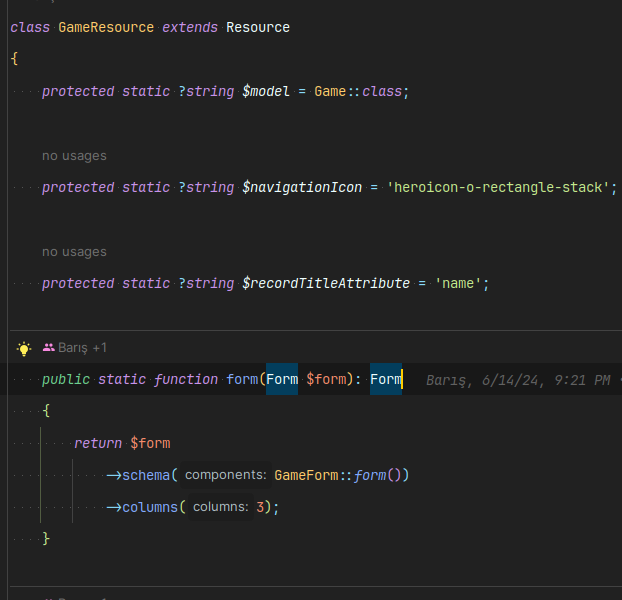
Task: Click the schema method call
Action: [146, 475]
